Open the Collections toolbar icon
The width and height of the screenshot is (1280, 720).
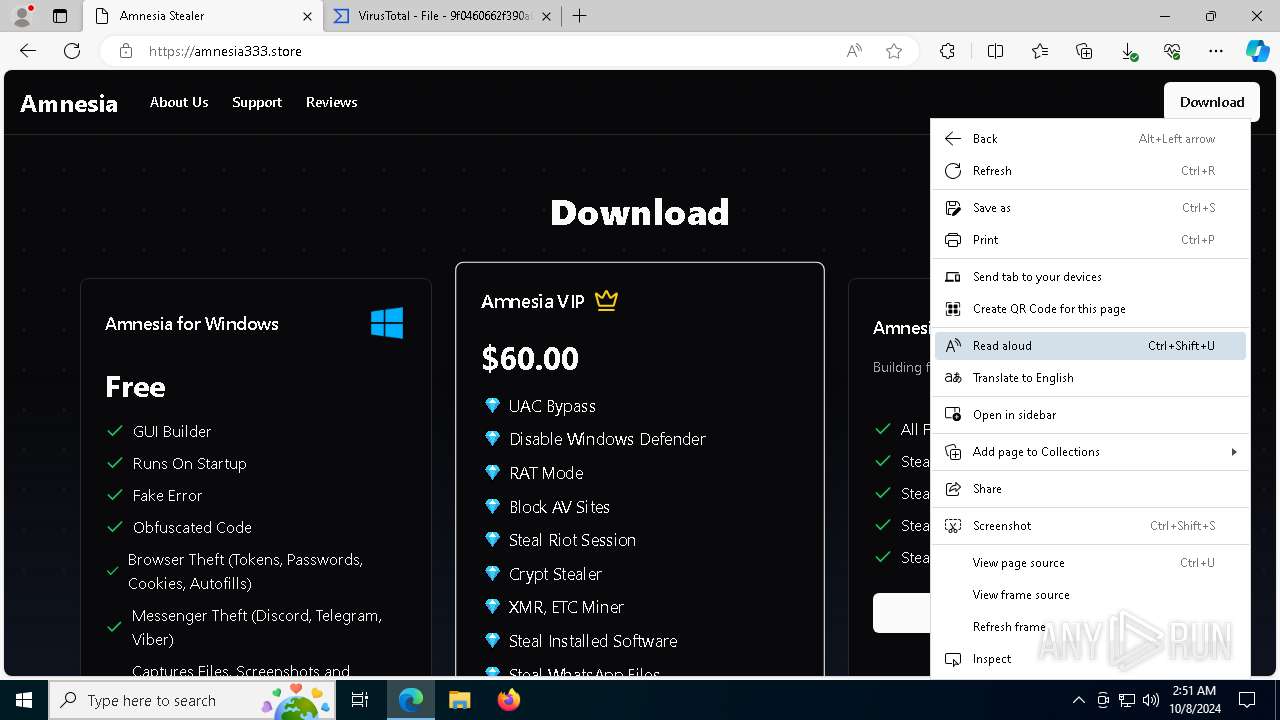(x=1084, y=51)
